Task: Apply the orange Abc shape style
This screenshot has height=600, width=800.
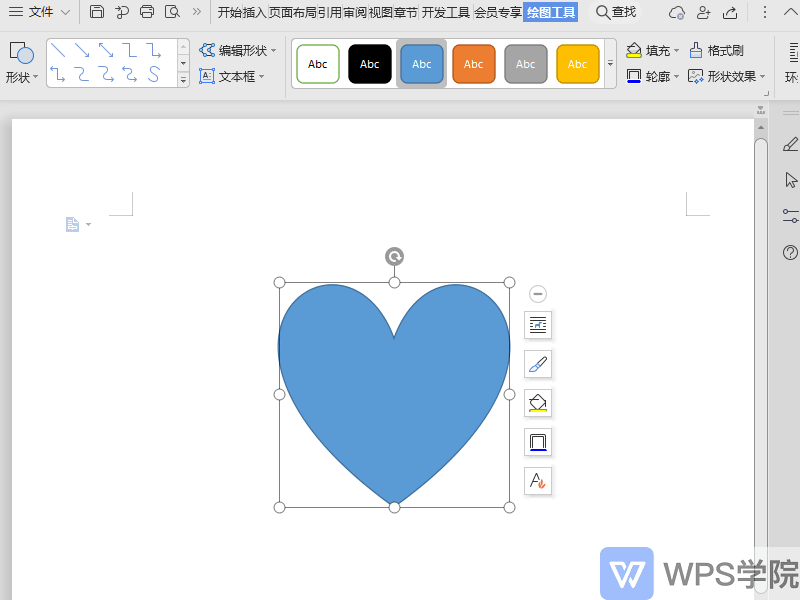Action: [473, 64]
